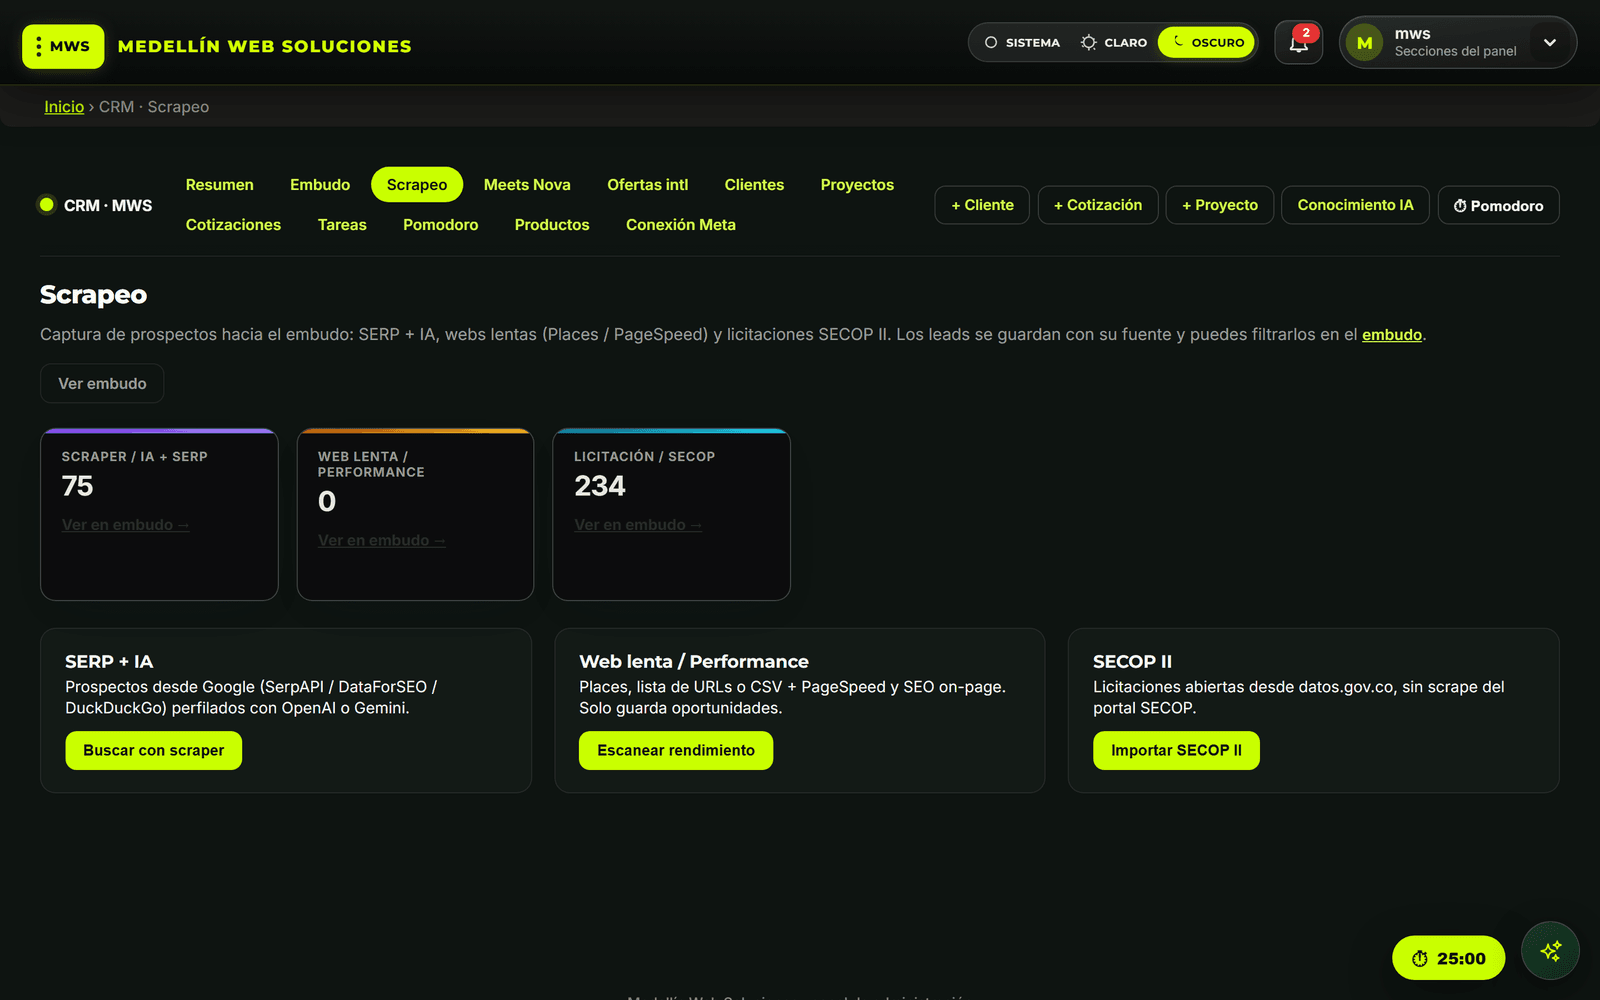This screenshot has height=1000, width=1600.
Task: Follow the Inicio breadcrumb link
Action: tap(64, 107)
